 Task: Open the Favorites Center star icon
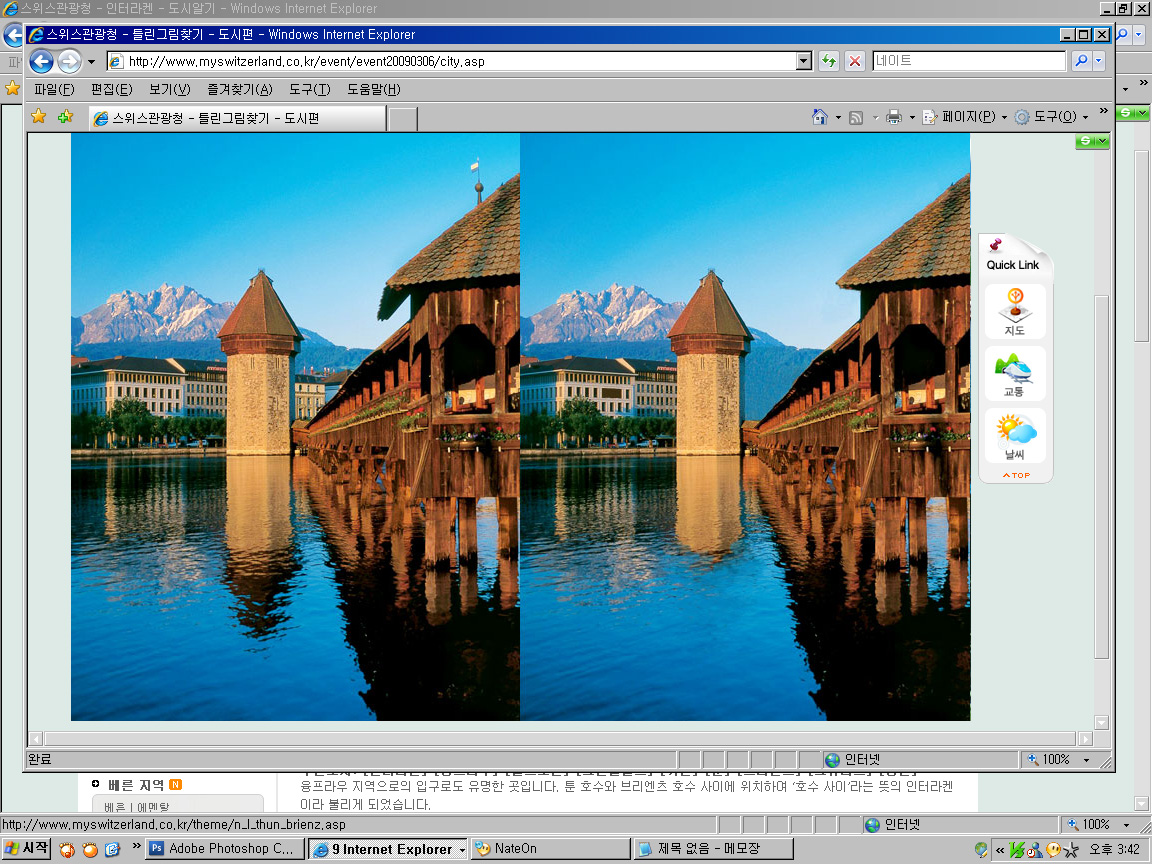[x=39, y=117]
